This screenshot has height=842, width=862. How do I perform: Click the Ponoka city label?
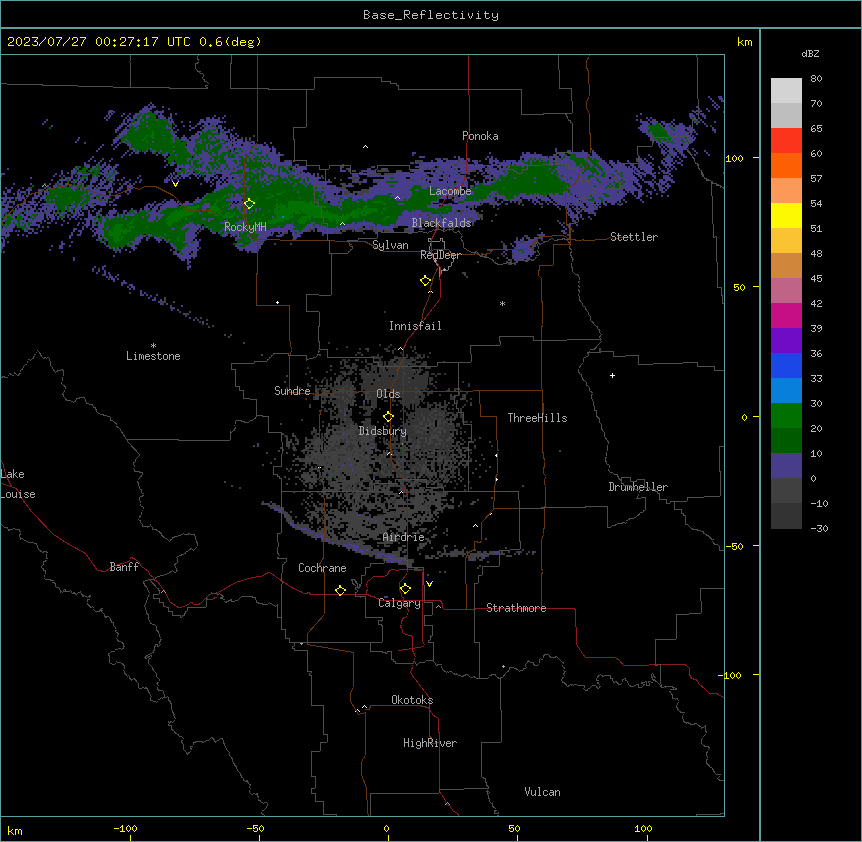click(x=480, y=136)
